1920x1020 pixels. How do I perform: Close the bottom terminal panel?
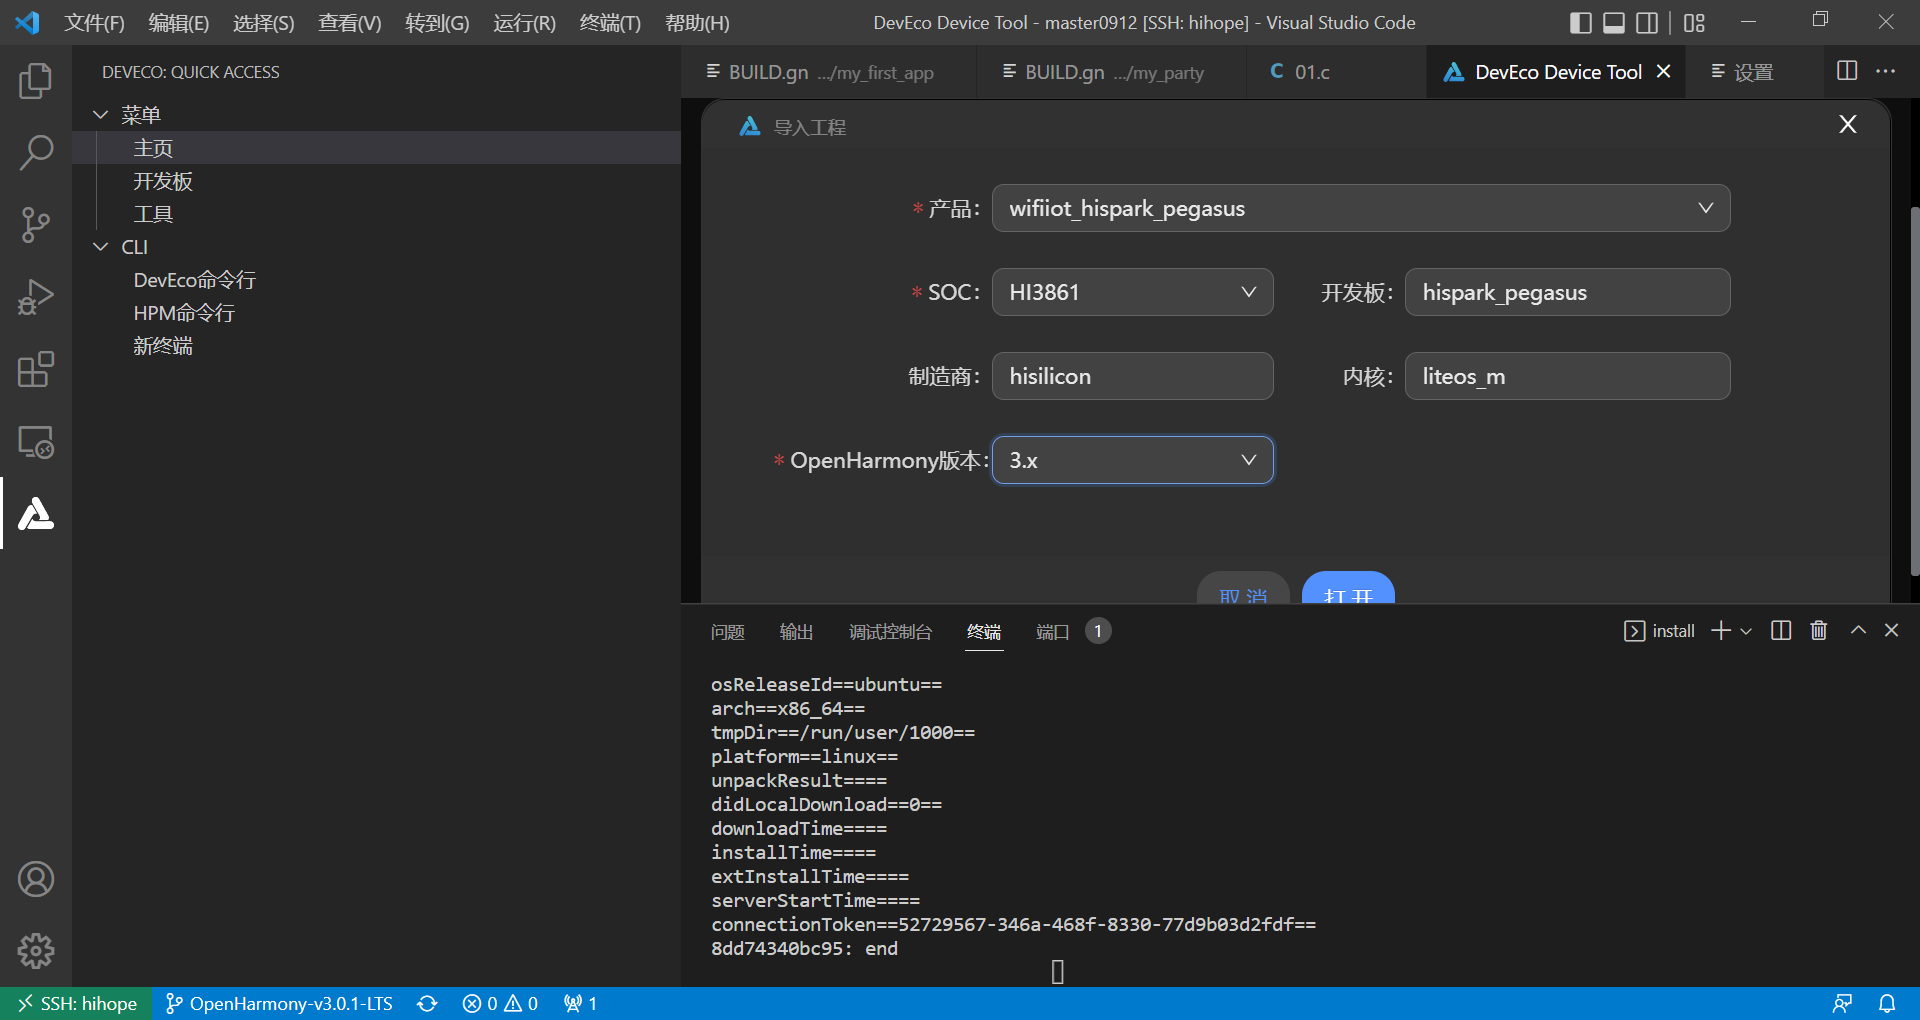(1891, 630)
